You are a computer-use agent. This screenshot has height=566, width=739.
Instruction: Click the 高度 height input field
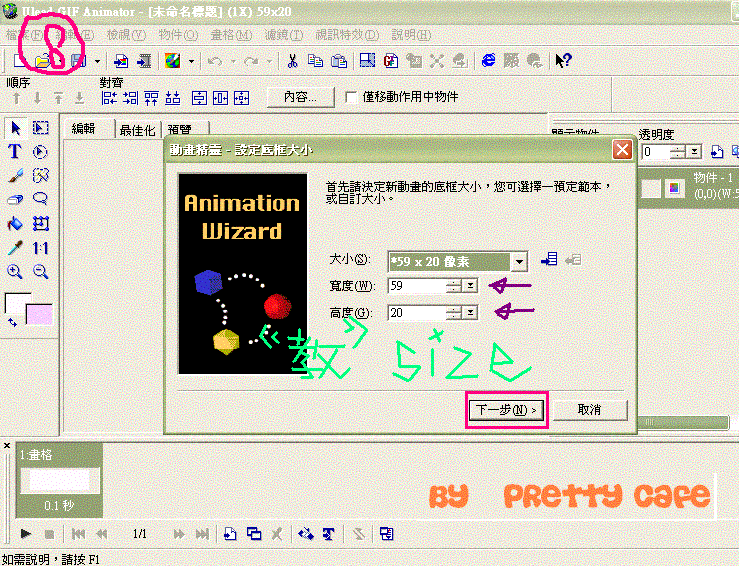pyautogui.click(x=416, y=312)
